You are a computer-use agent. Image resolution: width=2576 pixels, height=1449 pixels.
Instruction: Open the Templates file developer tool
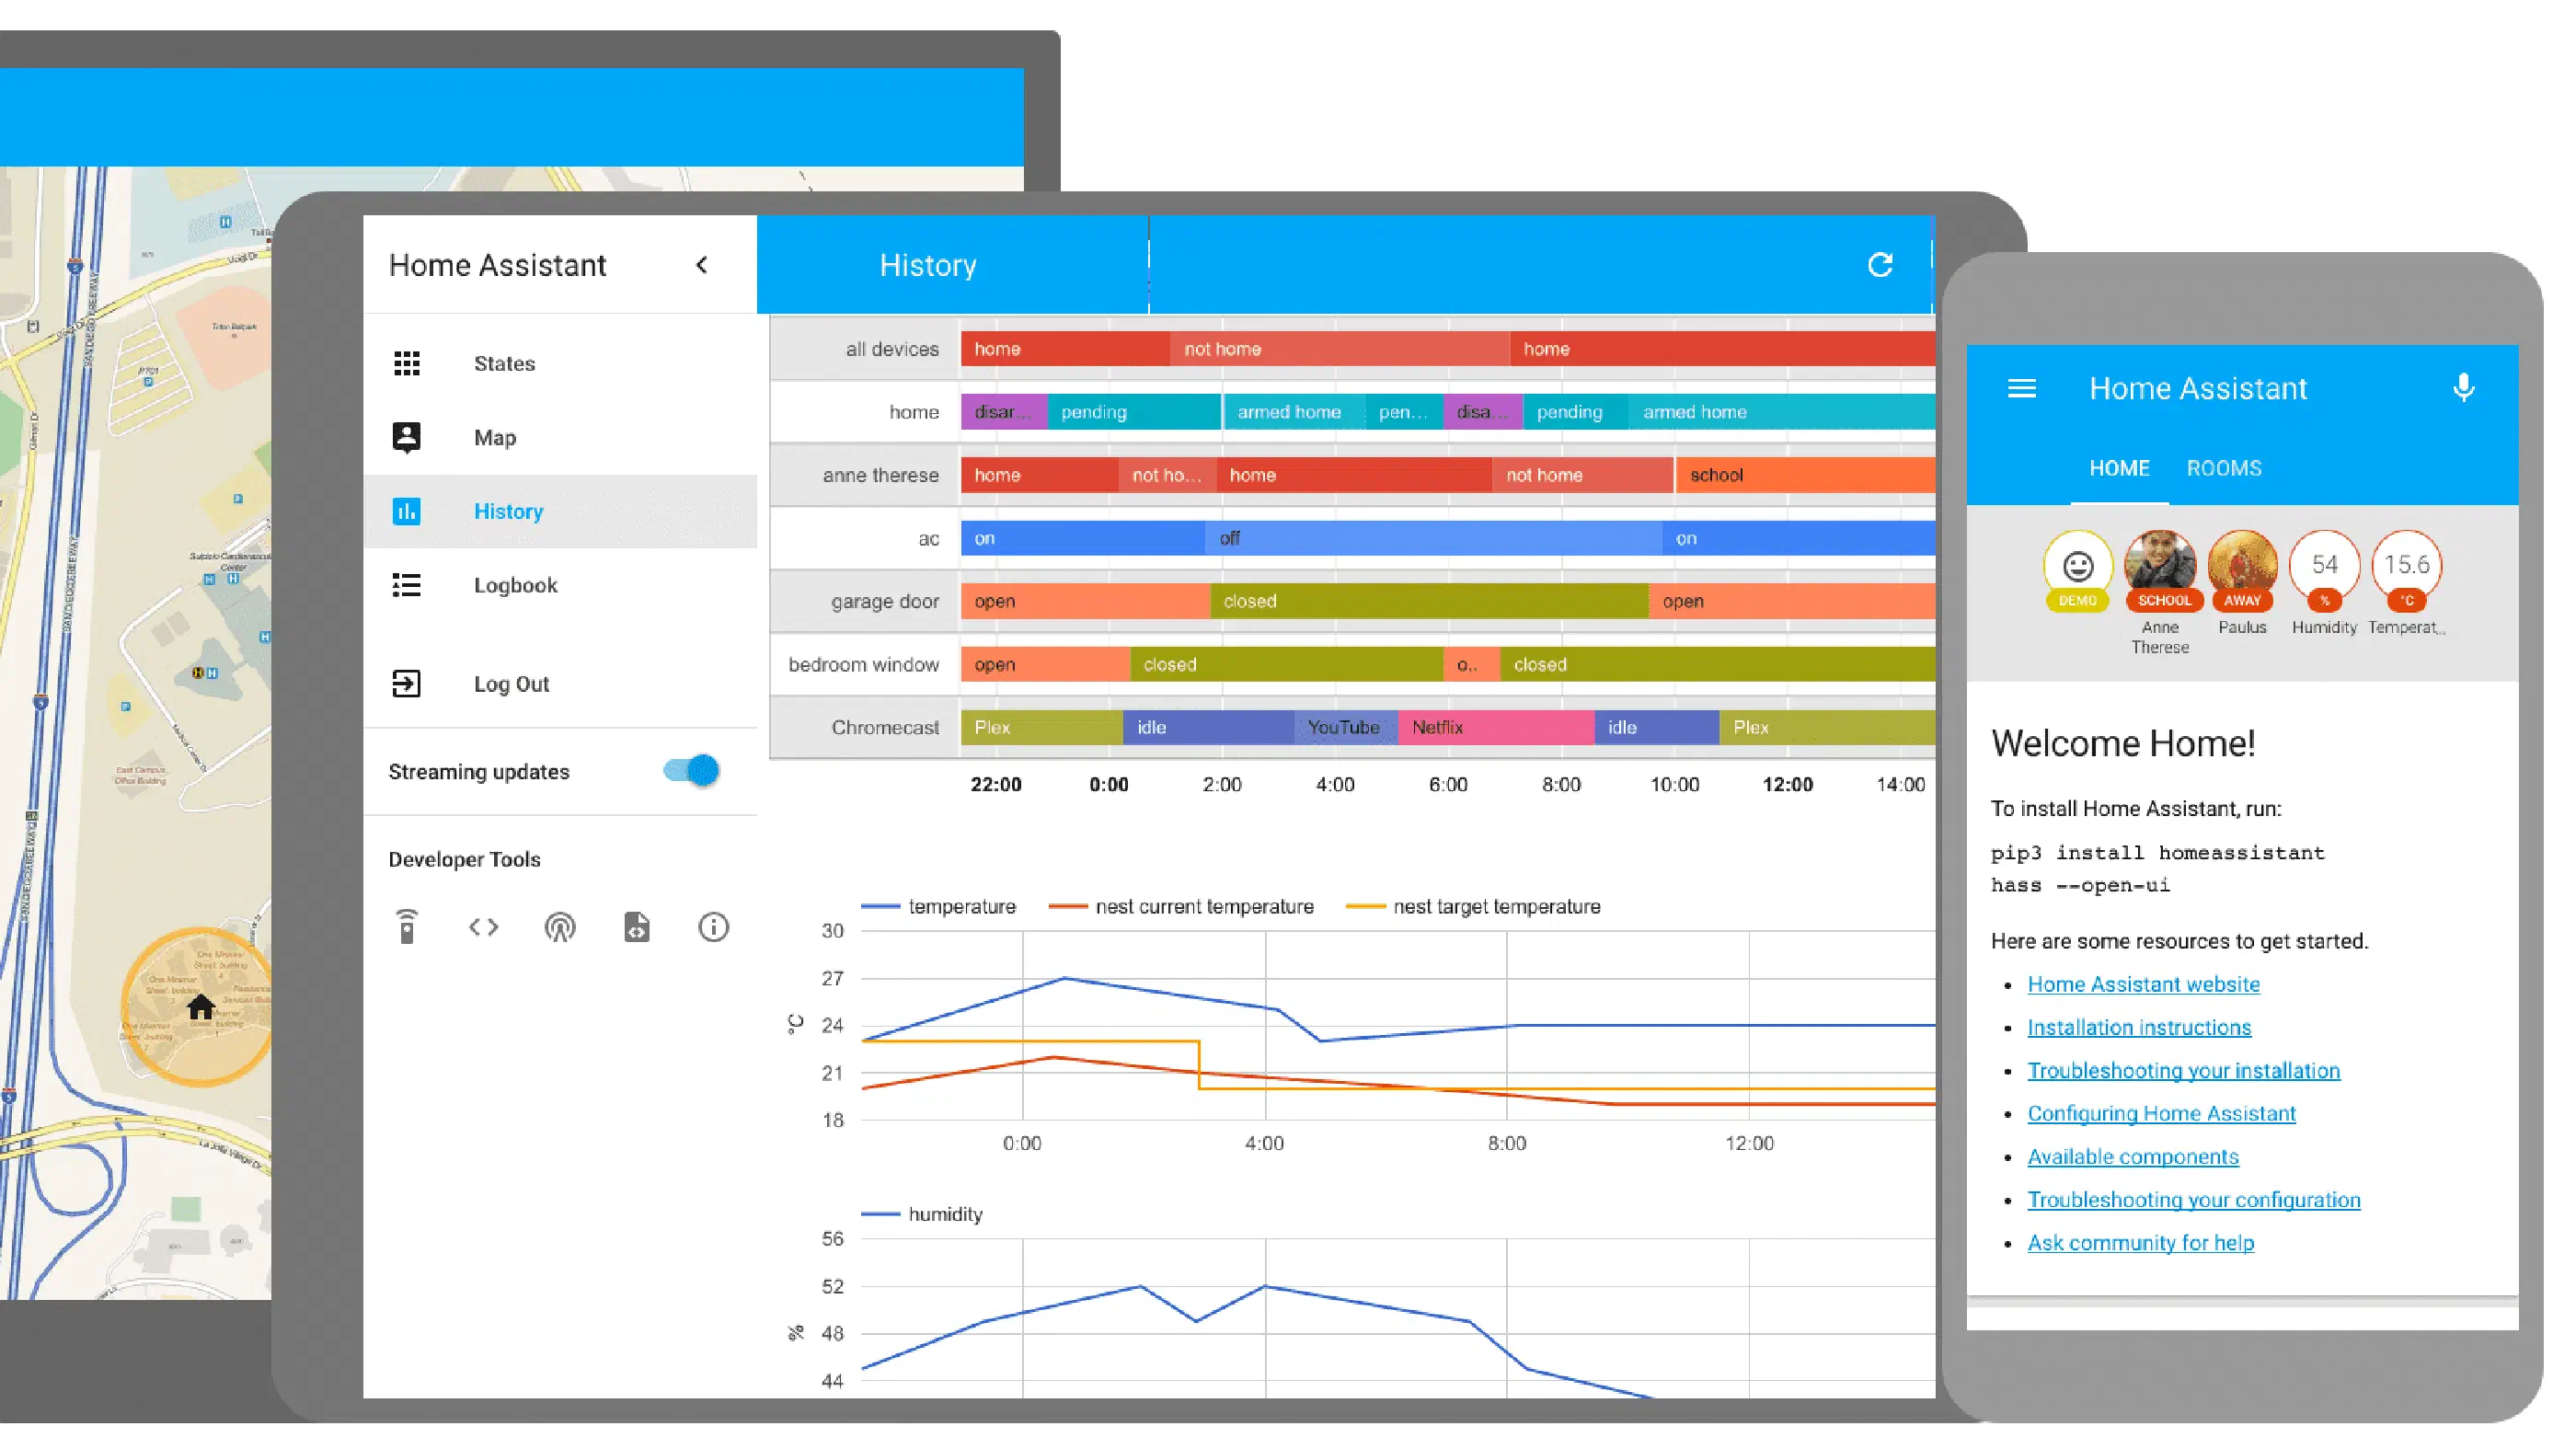637,927
